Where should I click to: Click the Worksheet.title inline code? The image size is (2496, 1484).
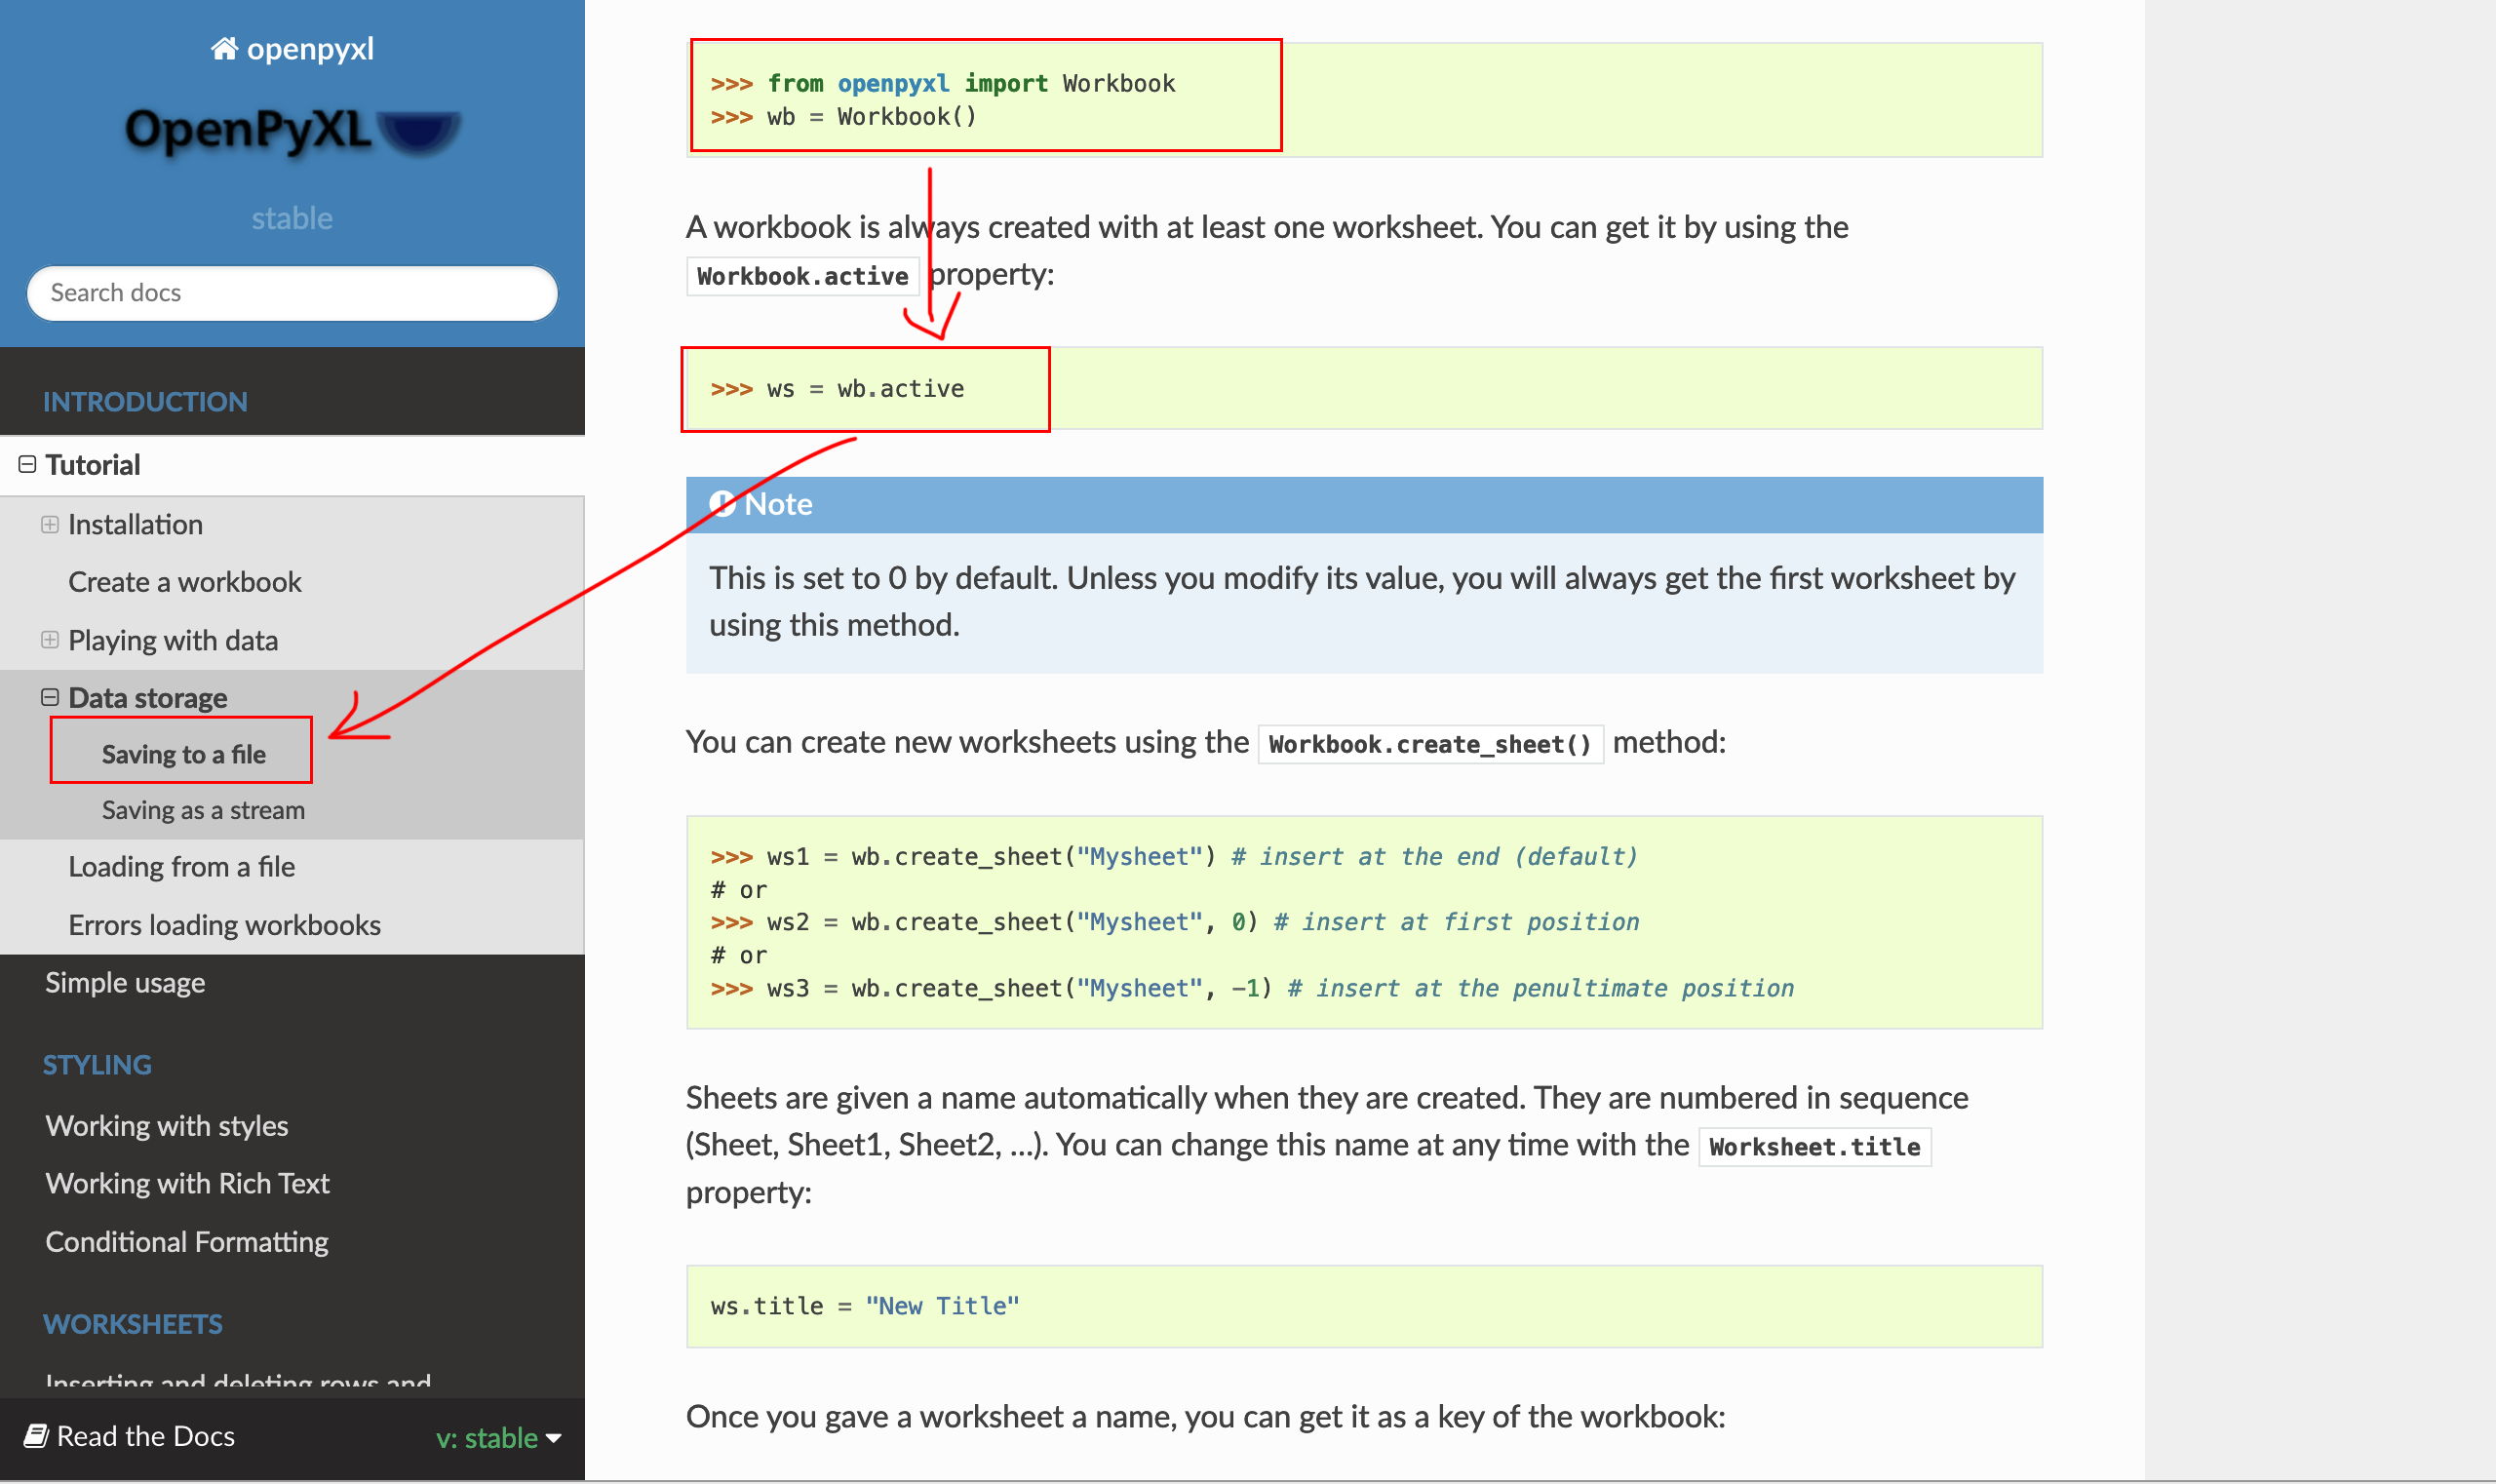[1815, 1147]
